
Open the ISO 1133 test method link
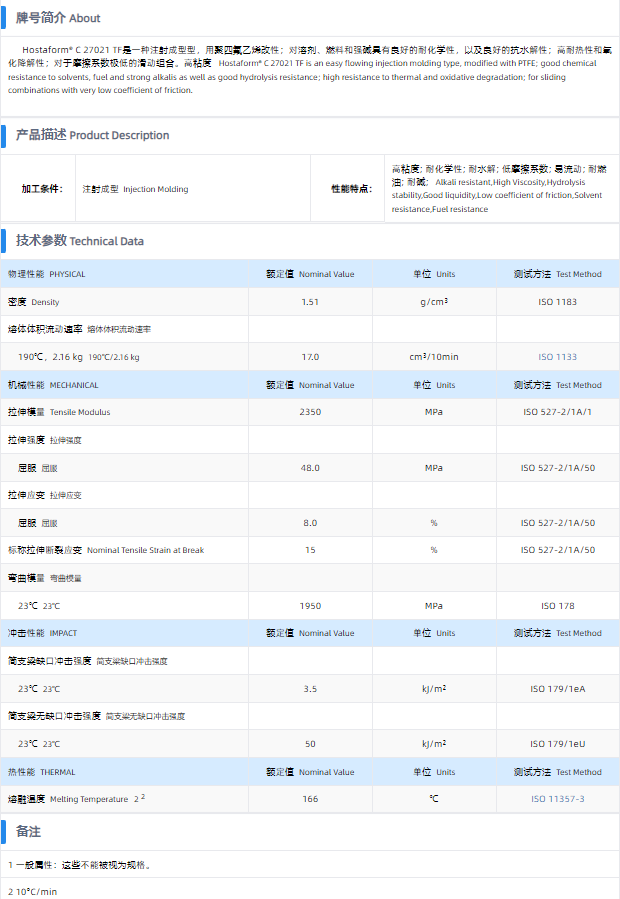point(557,357)
